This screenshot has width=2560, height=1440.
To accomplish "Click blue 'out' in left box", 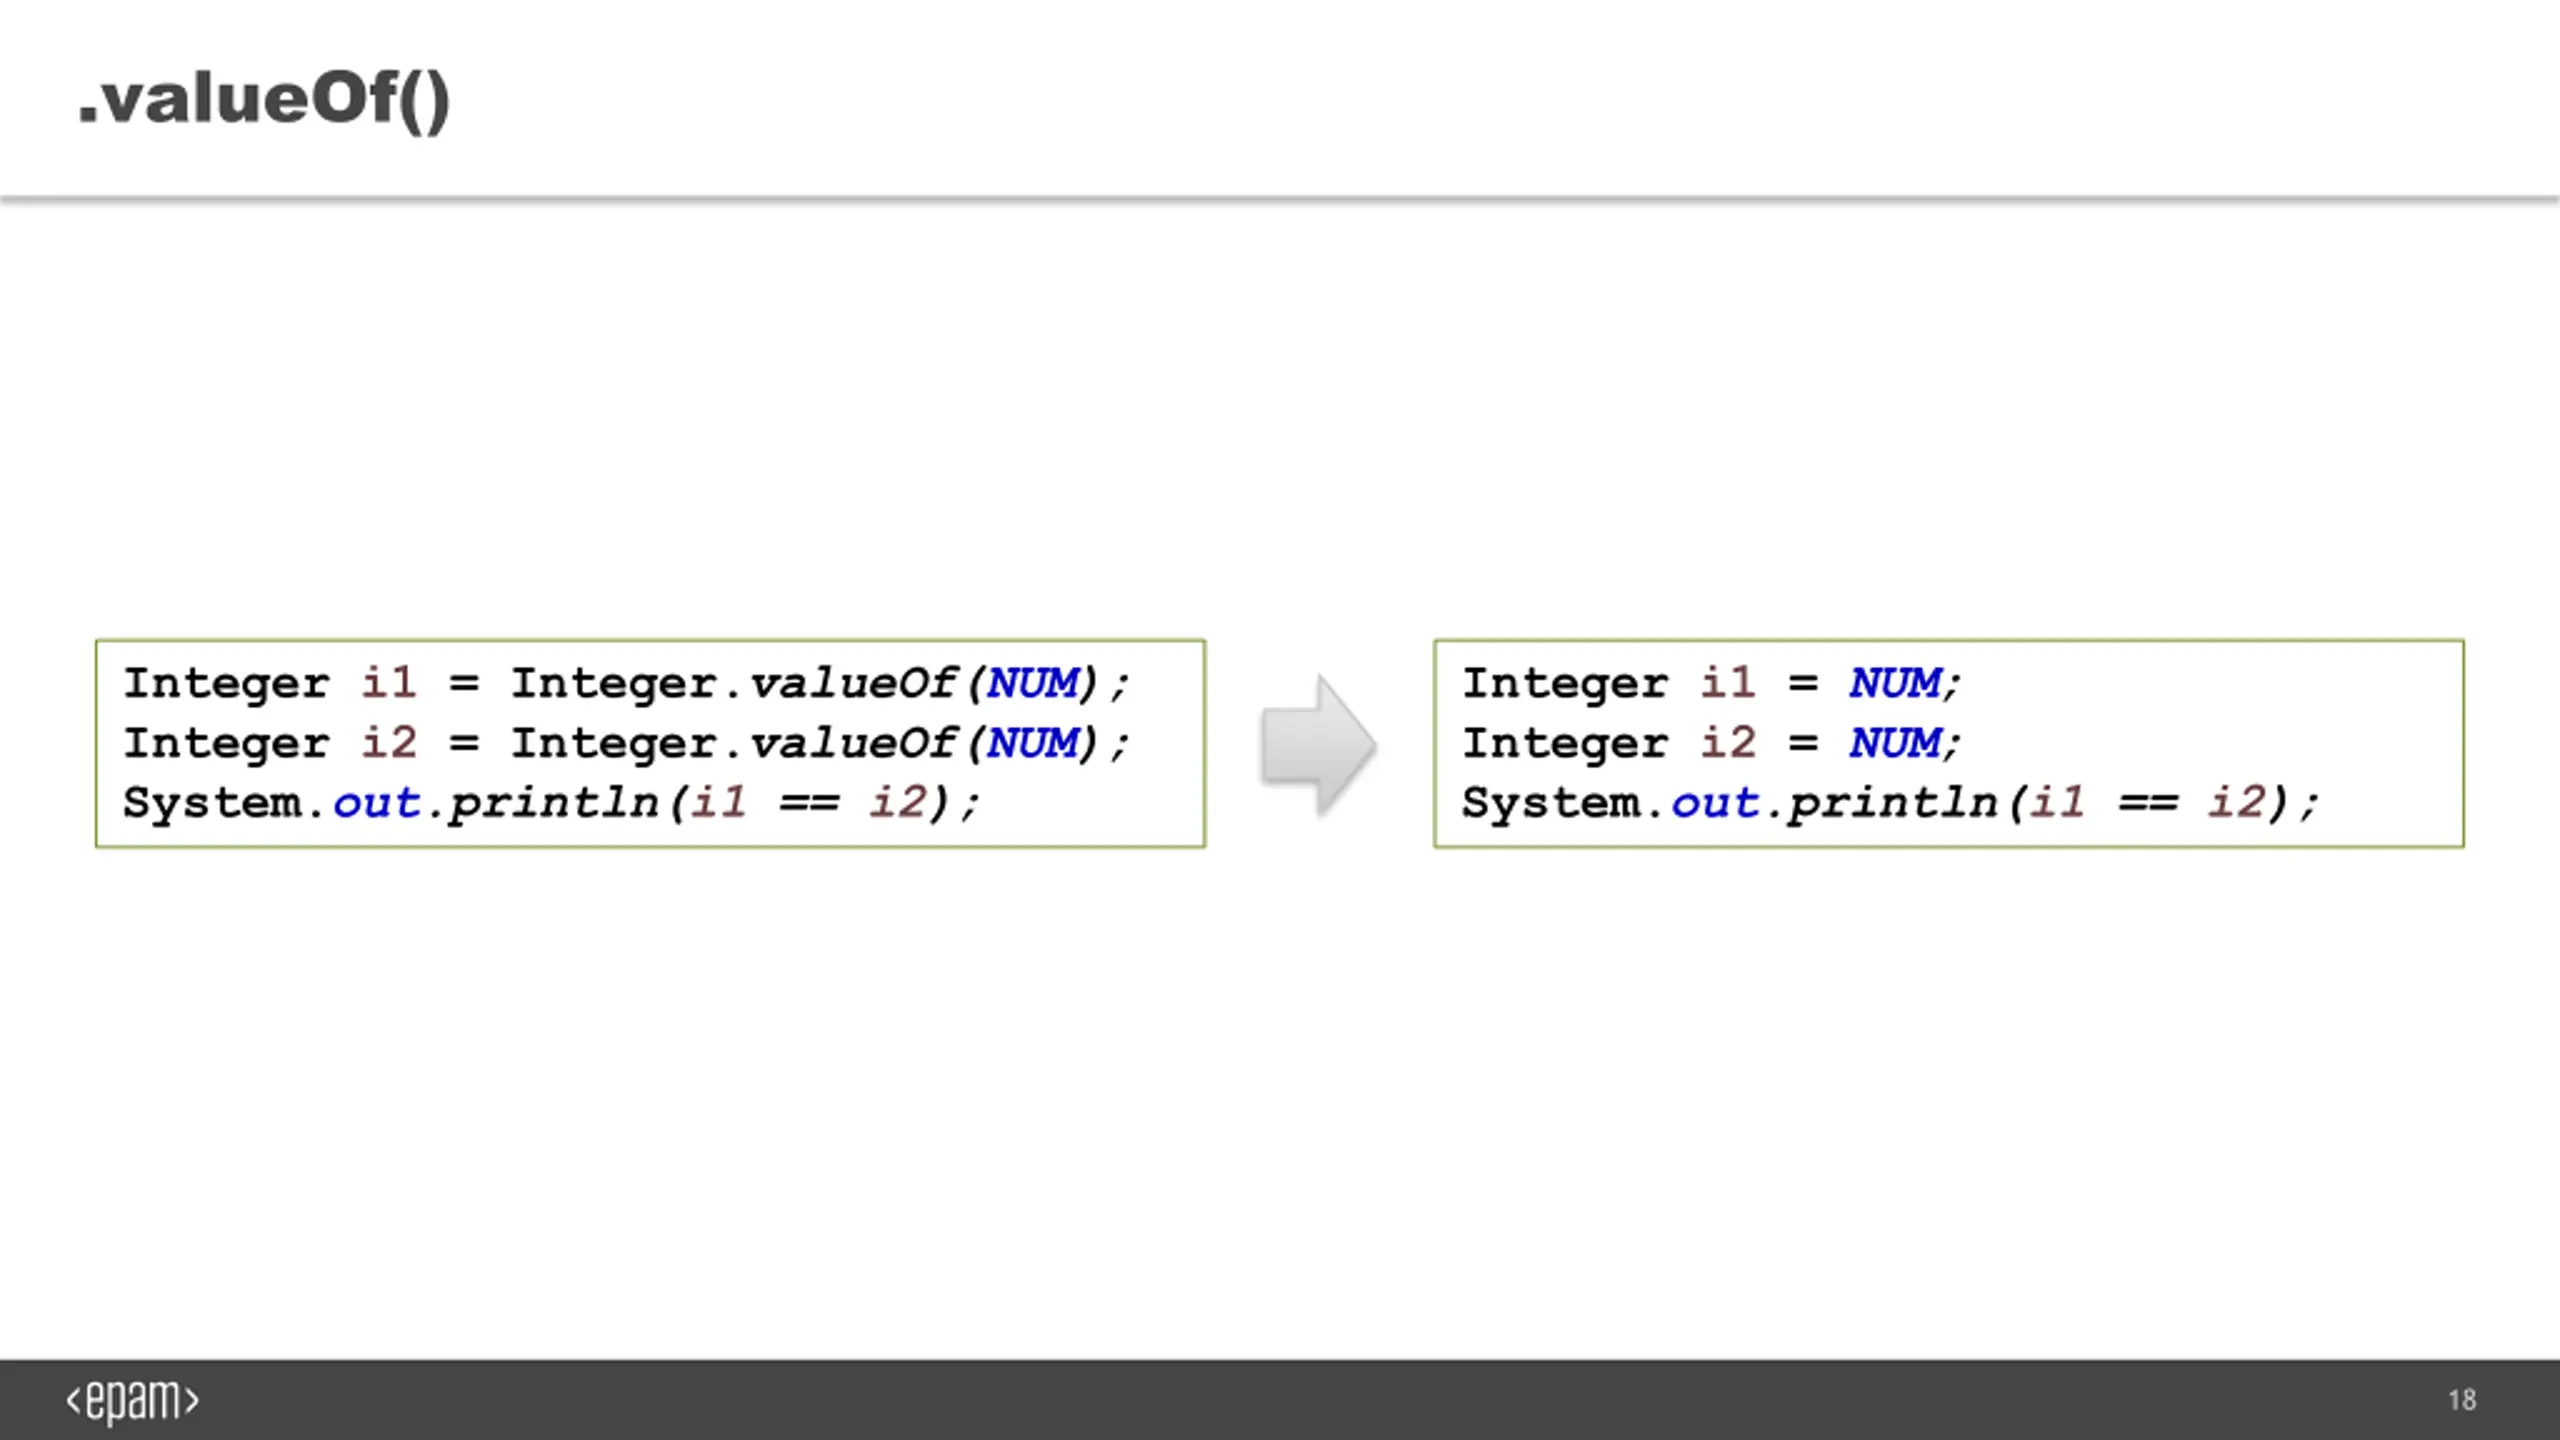I will point(377,804).
